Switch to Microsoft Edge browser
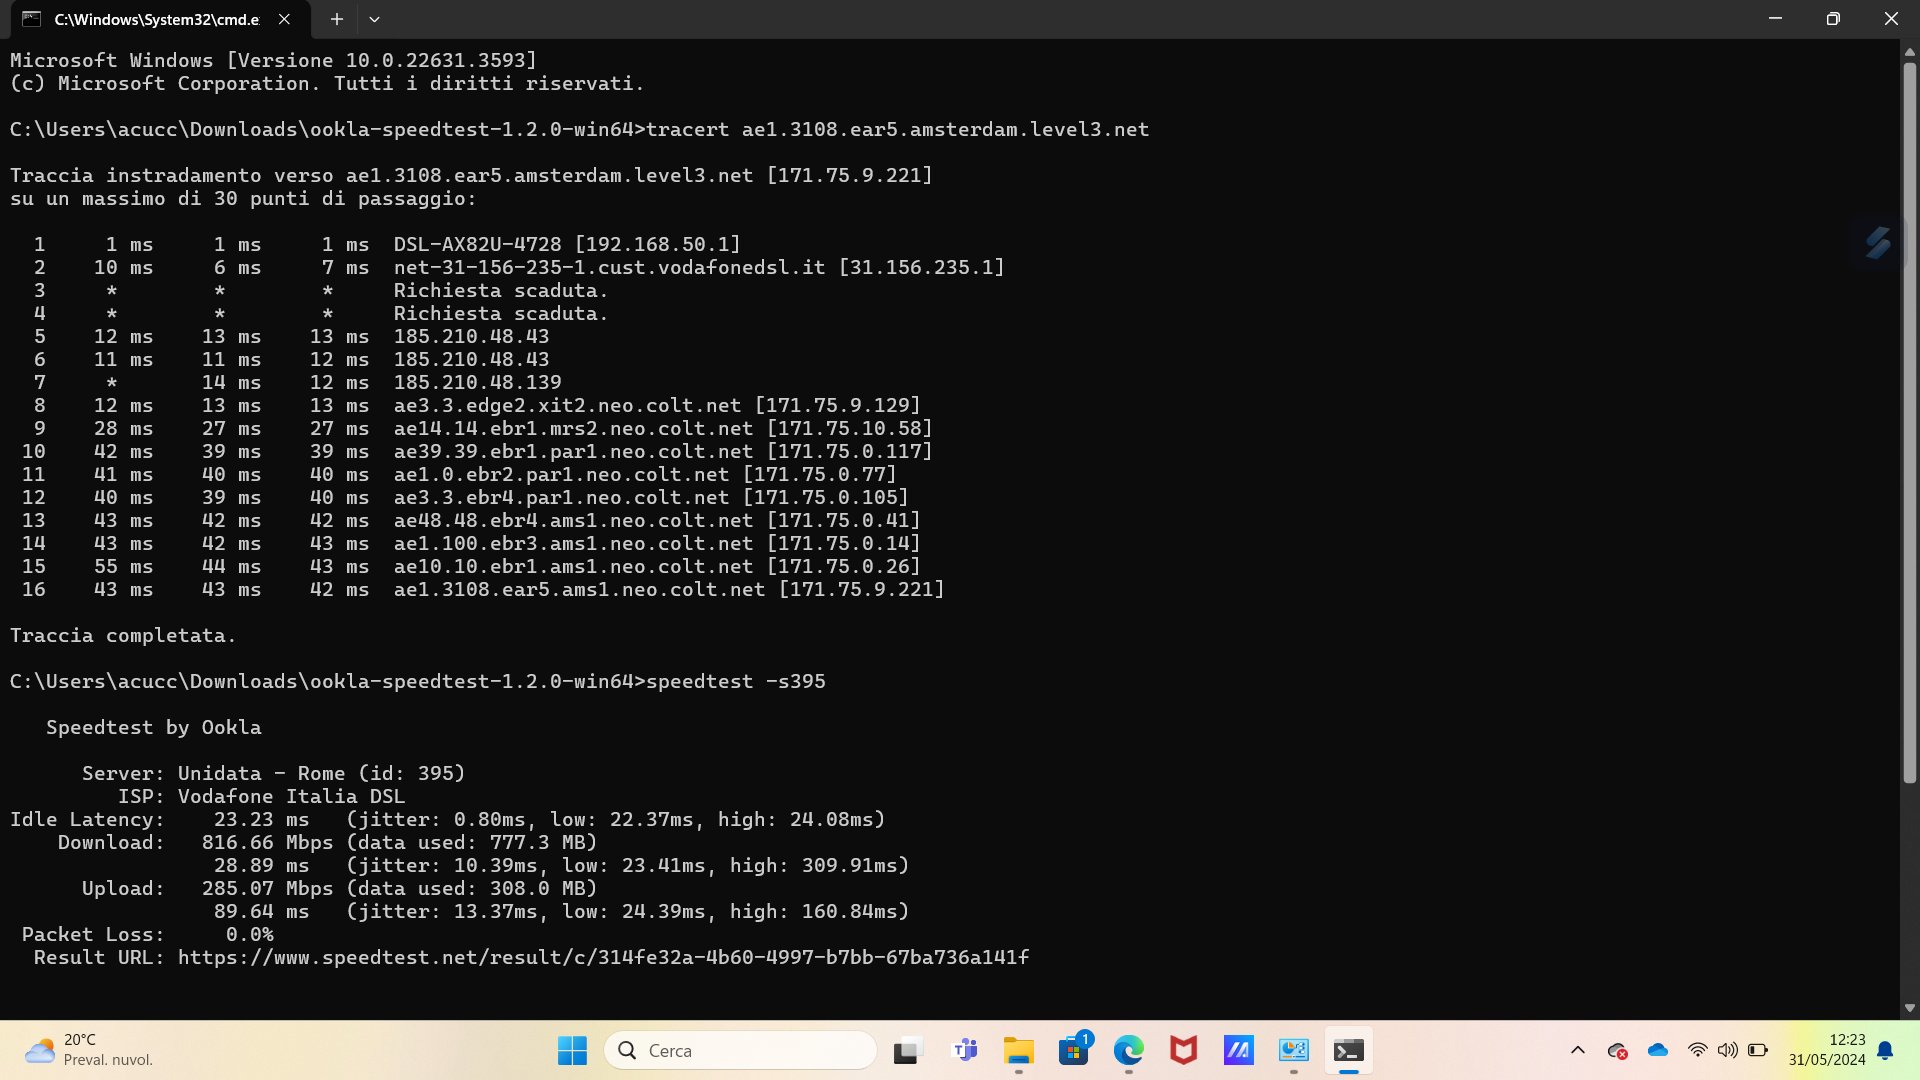Screen dimensions: 1920x1080 click(x=1128, y=1050)
